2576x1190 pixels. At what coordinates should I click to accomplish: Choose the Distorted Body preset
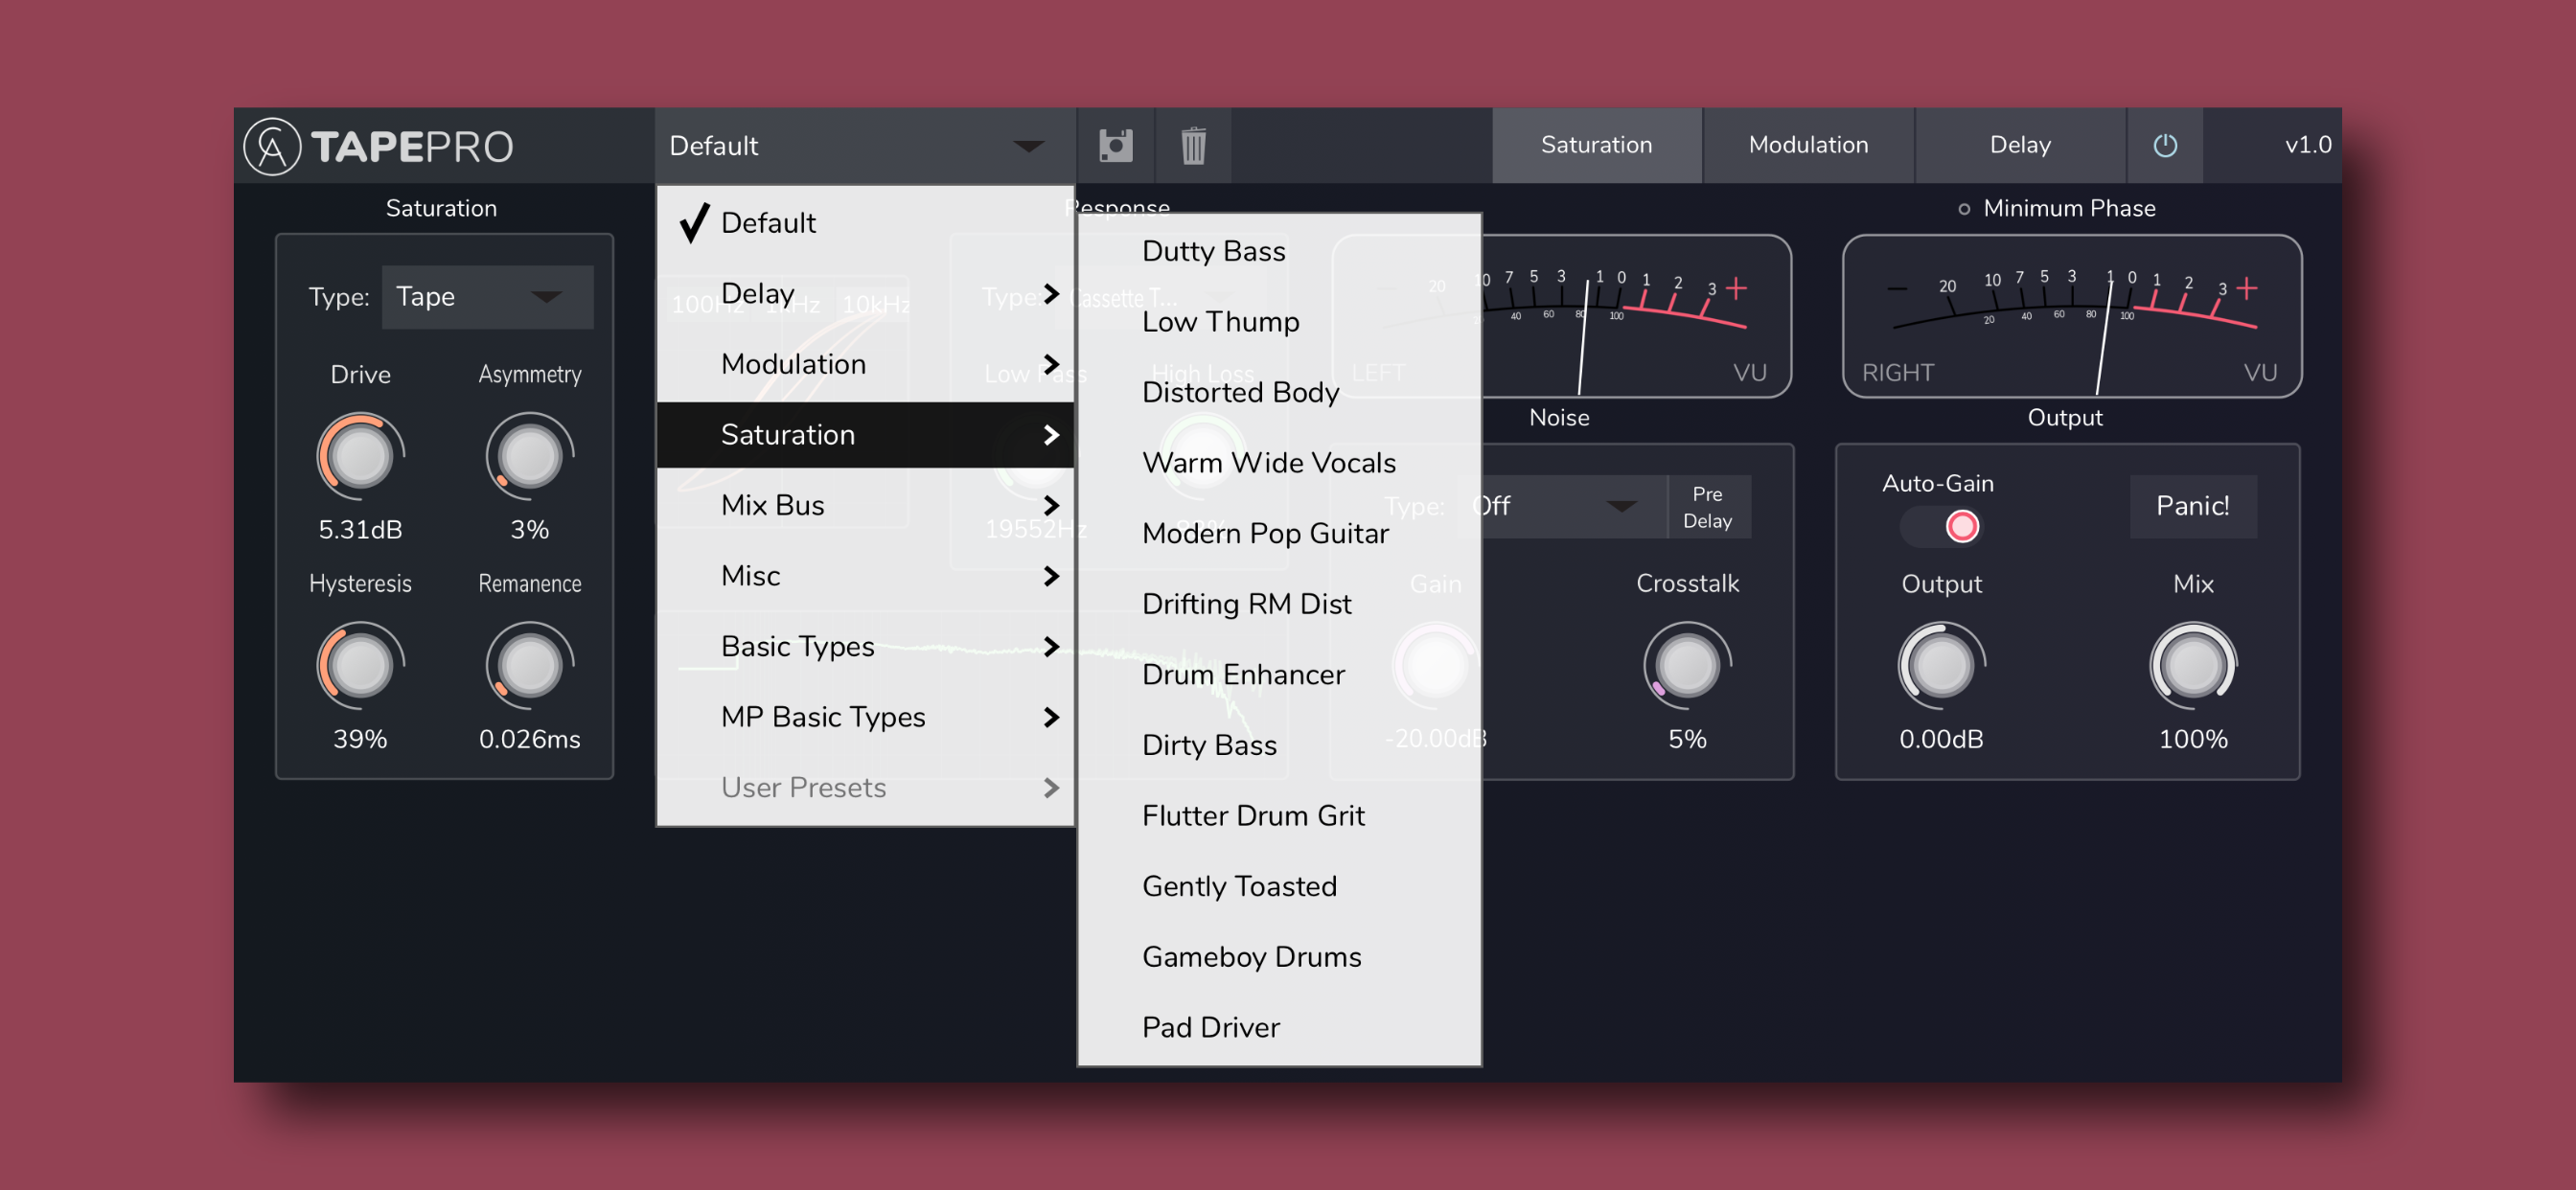[x=1279, y=392]
